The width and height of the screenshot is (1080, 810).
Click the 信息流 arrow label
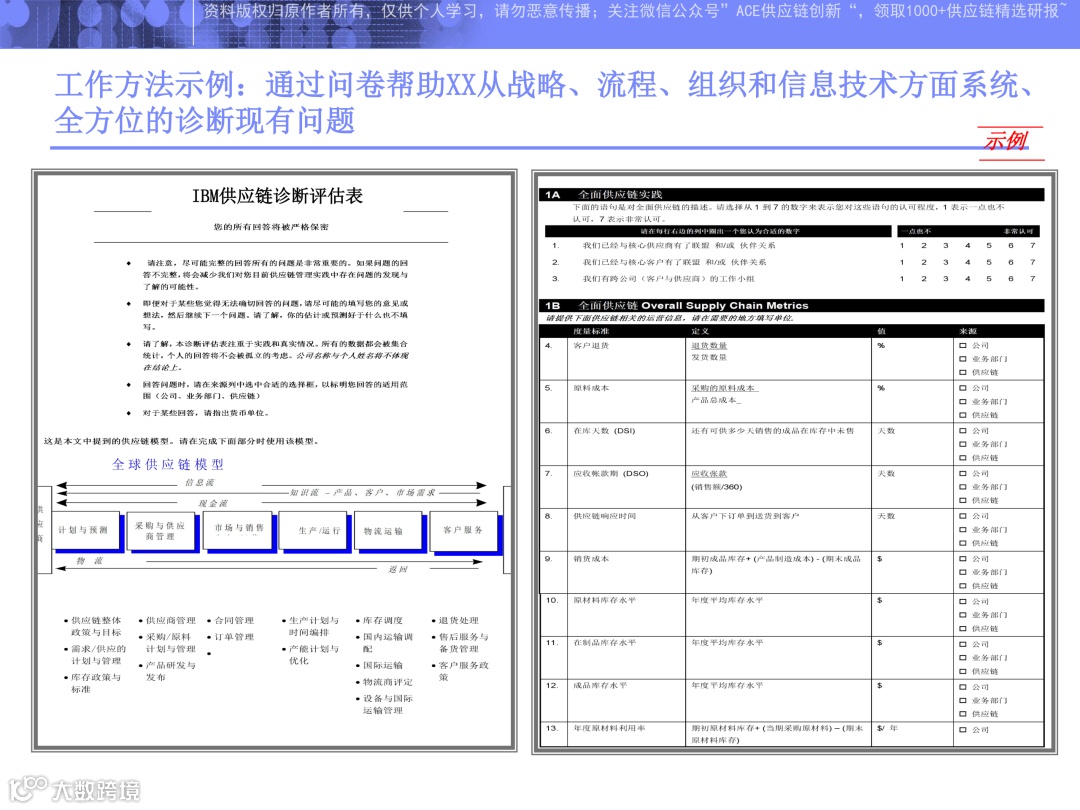click(x=200, y=483)
